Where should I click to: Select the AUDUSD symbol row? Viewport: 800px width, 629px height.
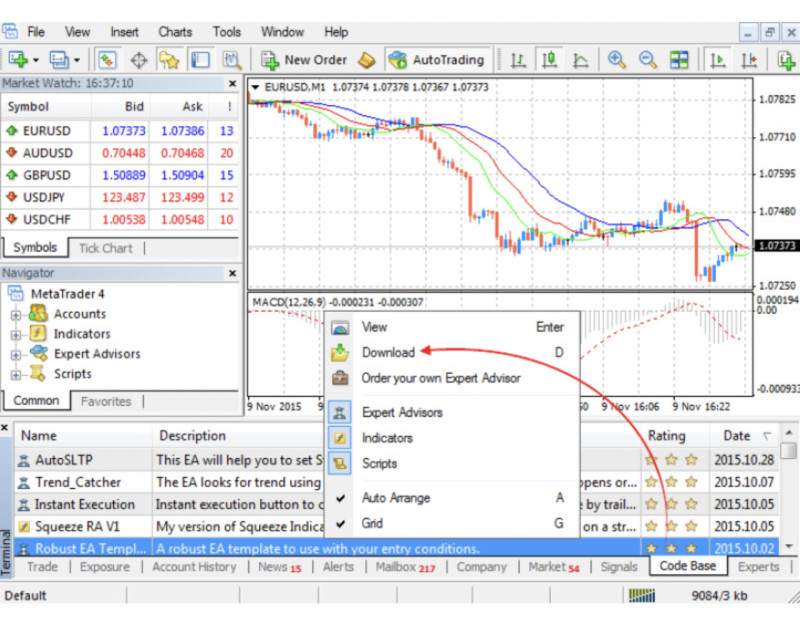119,153
